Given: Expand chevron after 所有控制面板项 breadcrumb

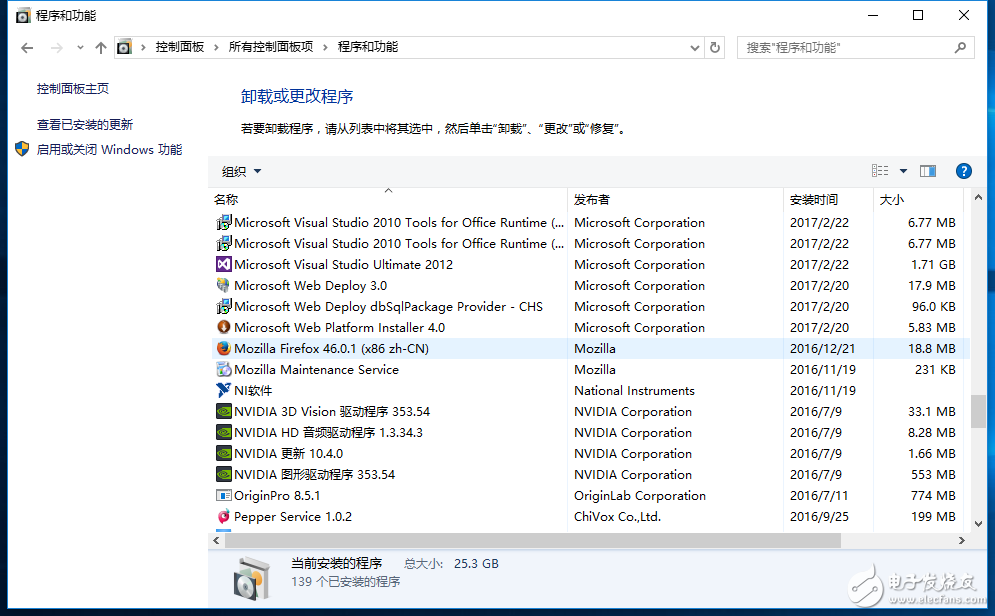Looking at the screenshot, I should [x=325, y=47].
